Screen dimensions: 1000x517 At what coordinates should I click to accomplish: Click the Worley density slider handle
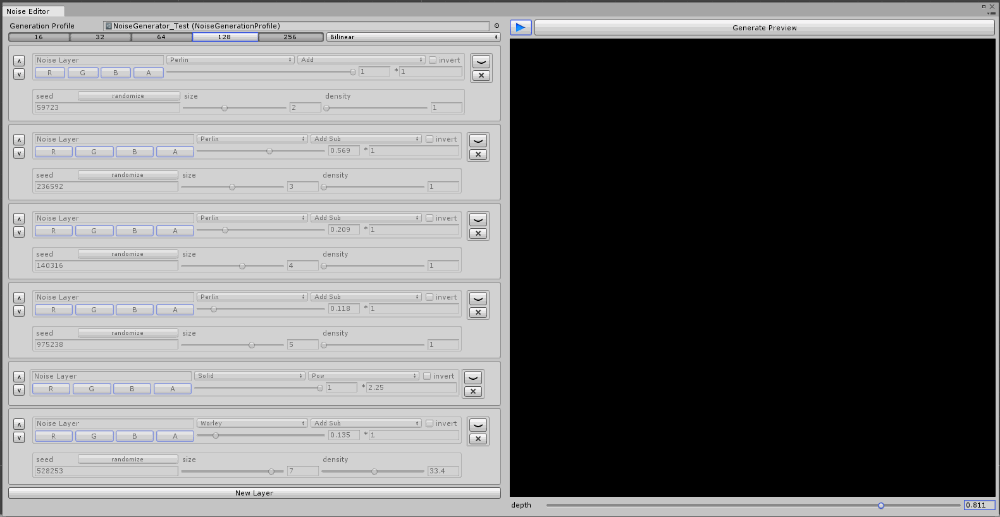pyautogui.click(x=374, y=472)
